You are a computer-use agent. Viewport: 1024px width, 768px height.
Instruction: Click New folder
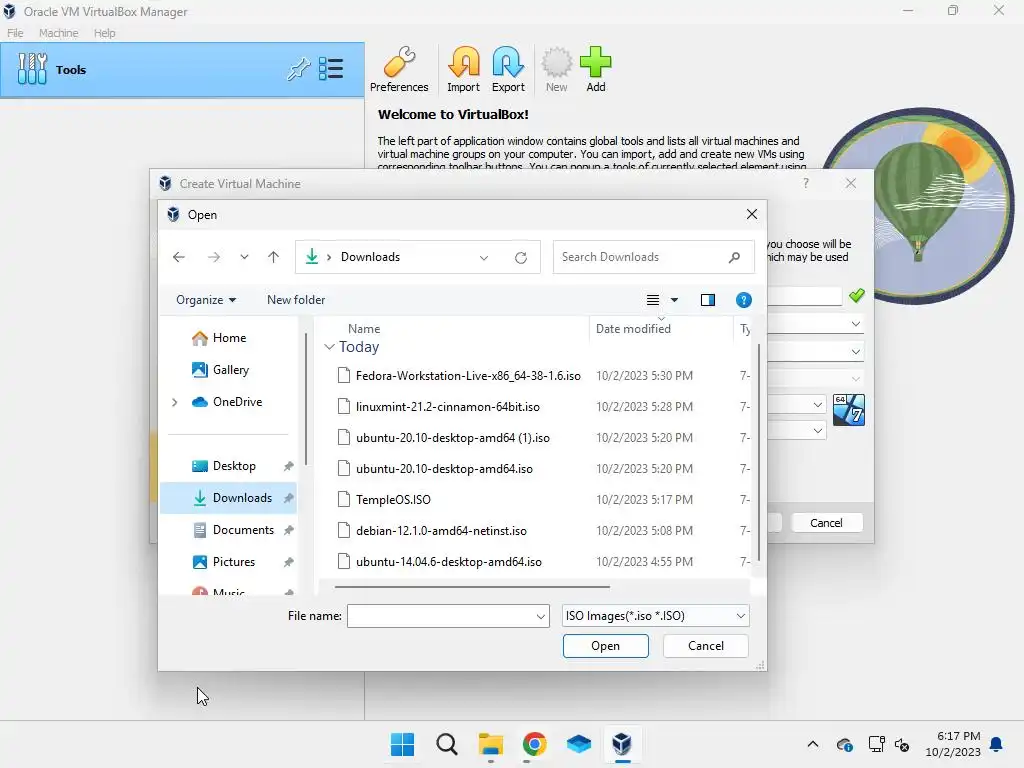click(x=296, y=300)
